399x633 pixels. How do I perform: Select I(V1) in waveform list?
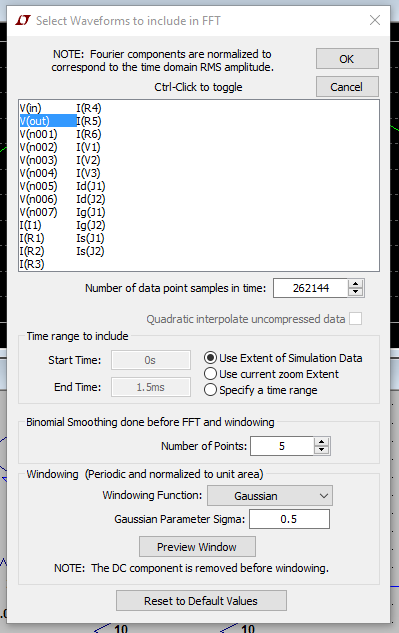point(88,147)
